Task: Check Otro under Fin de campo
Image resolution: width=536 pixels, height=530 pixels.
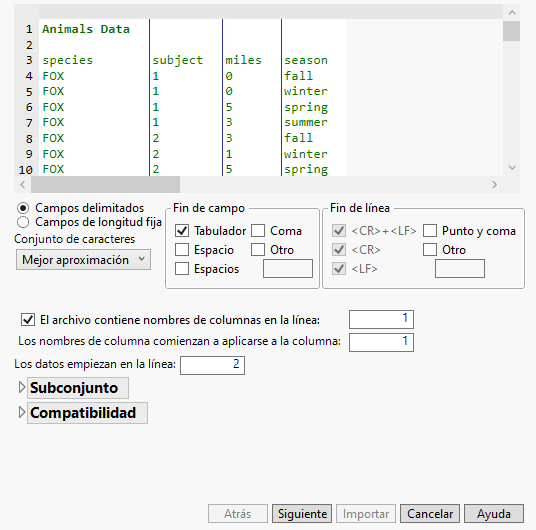Action: point(258,250)
